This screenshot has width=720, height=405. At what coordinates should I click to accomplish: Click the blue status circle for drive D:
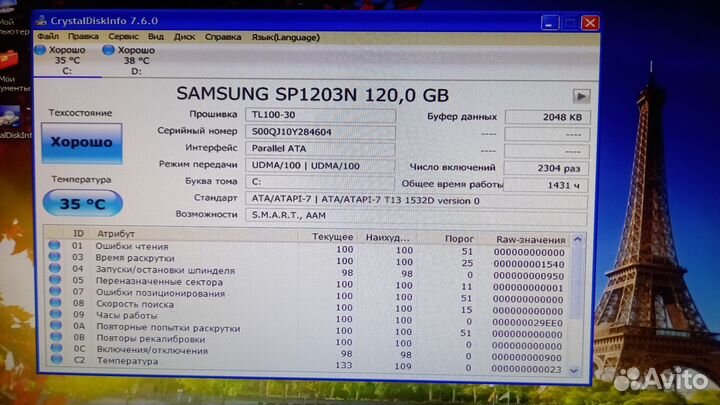pyautogui.click(x=108, y=50)
